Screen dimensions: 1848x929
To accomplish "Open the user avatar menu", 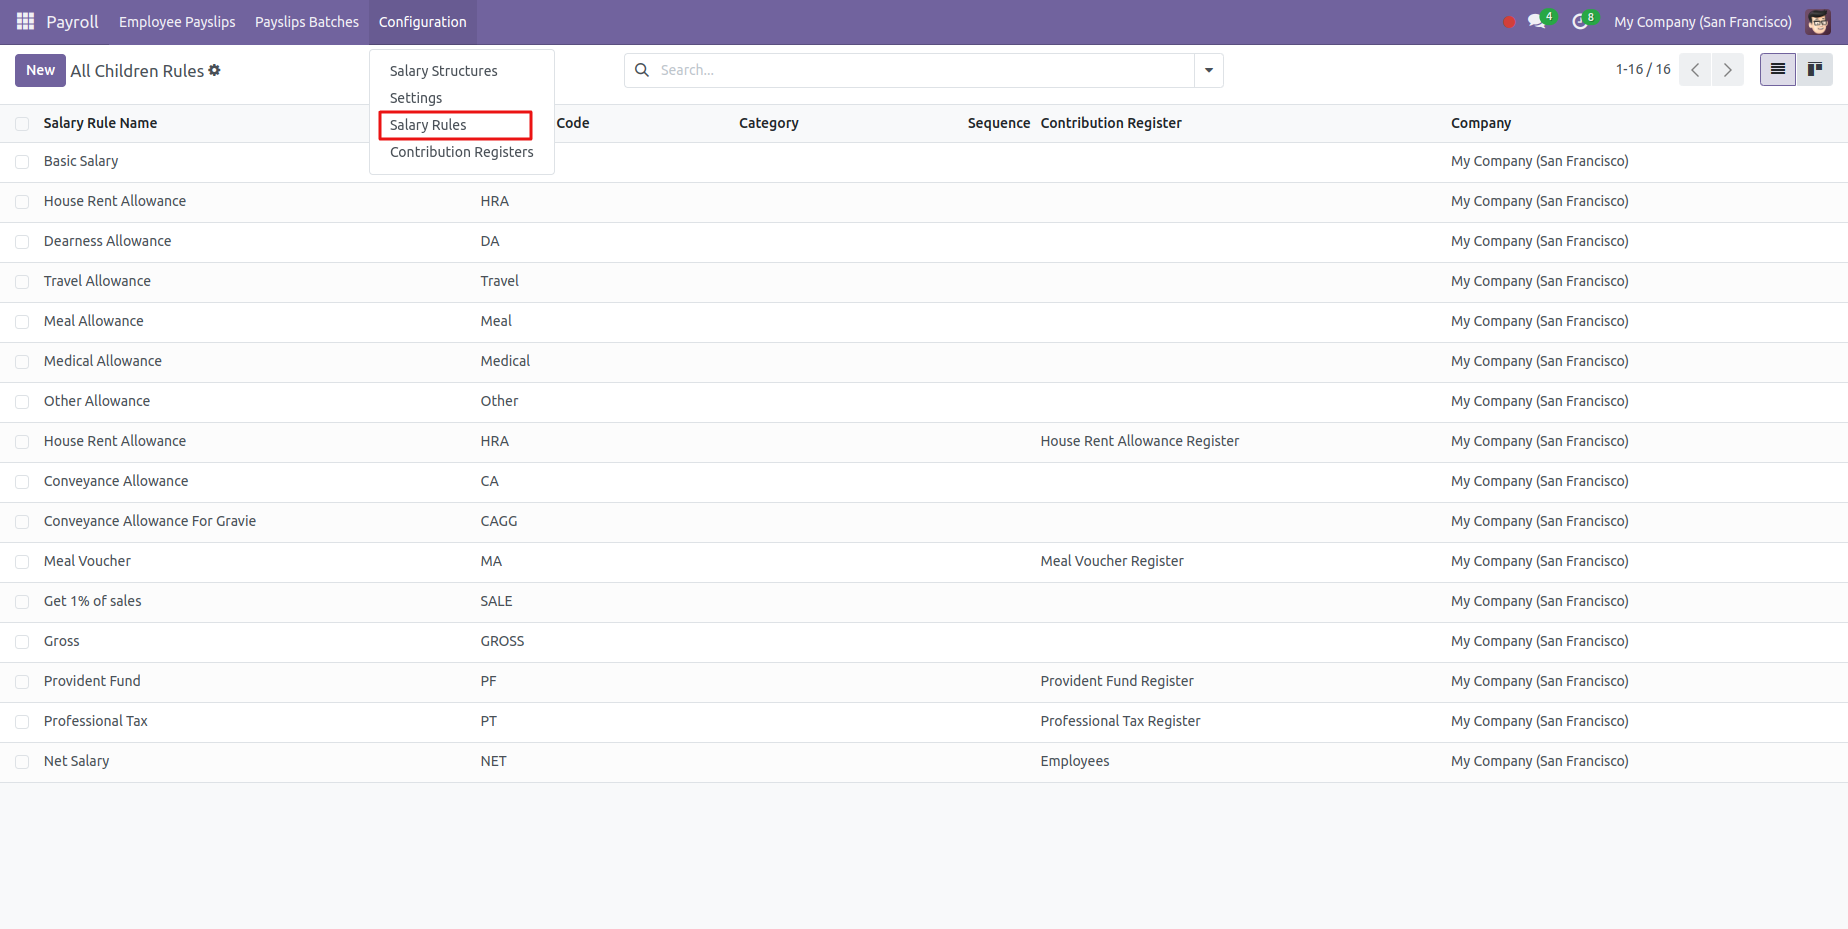I will click(1818, 22).
